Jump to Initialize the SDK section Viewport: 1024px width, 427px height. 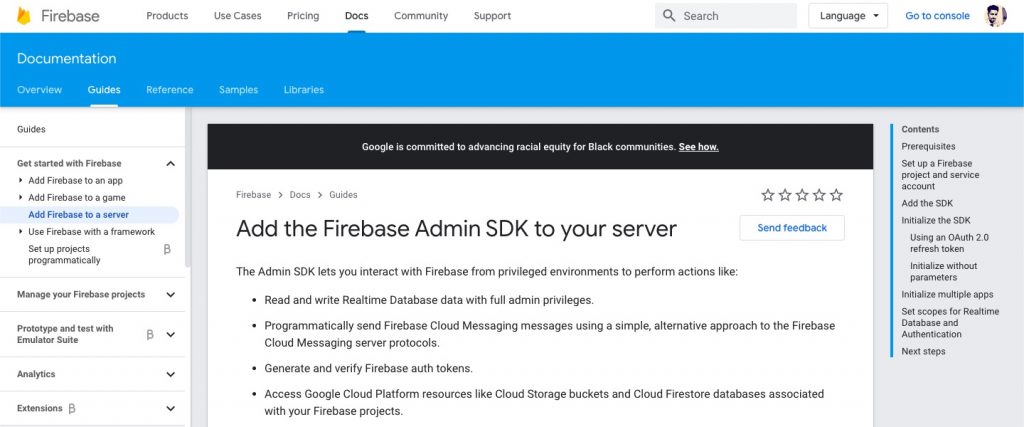[936, 220]
